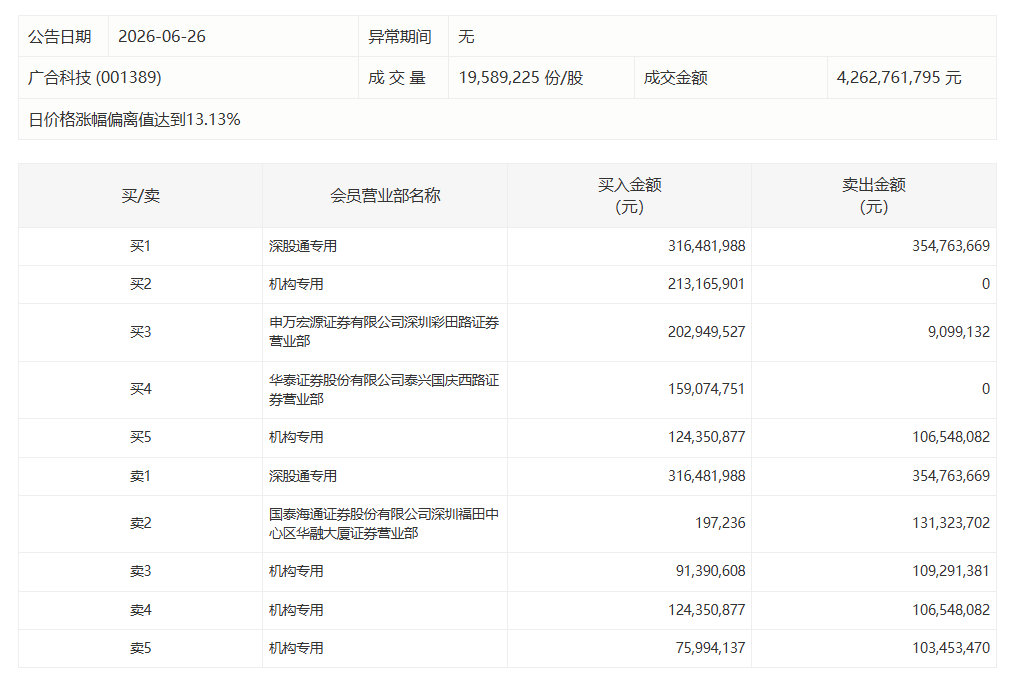The image size is (1015, 690).
Task: Click the 卖出金额(元) column header
Action: click(874, 196)
